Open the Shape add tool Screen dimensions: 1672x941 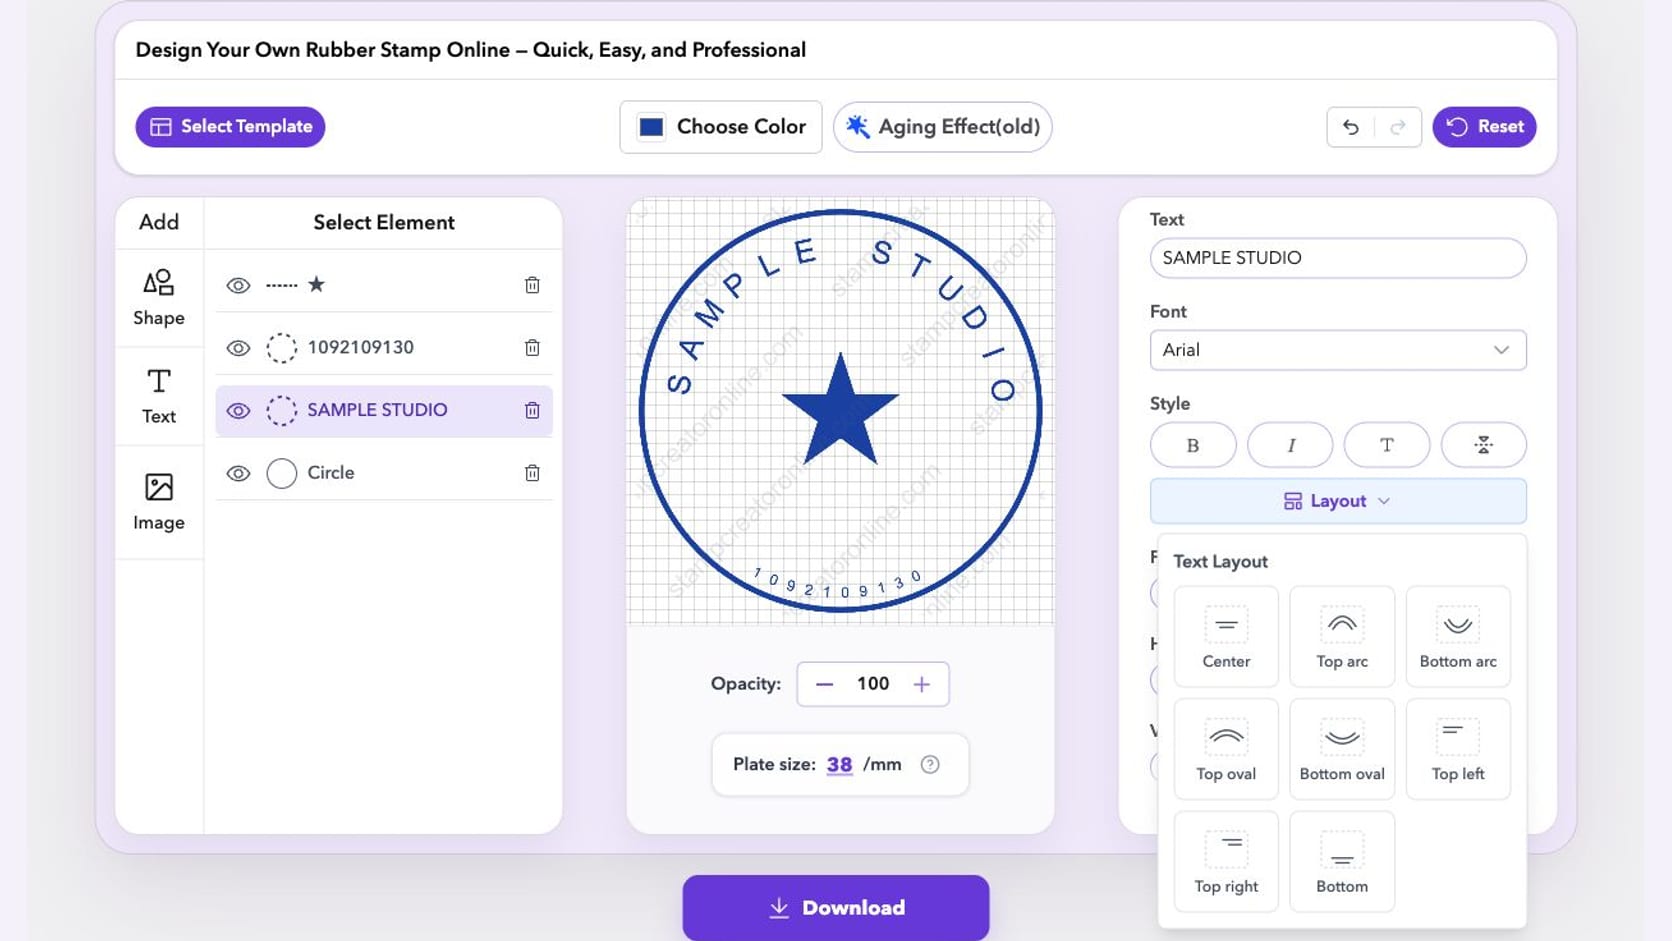click(159, 298)
